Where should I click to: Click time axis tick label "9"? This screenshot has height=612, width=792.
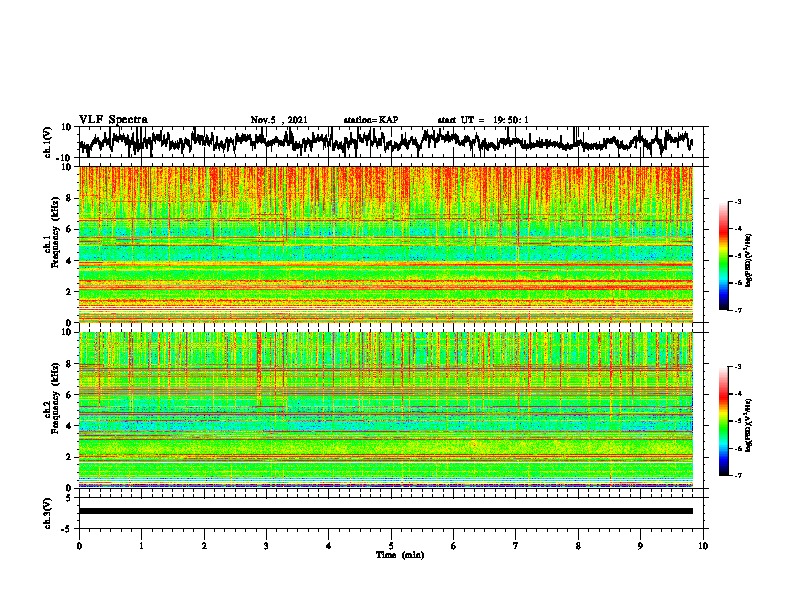[640, 546]
